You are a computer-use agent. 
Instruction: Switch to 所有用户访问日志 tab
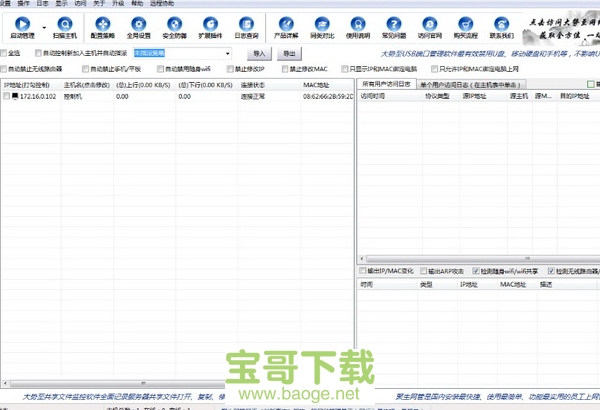tap(386, 84)
